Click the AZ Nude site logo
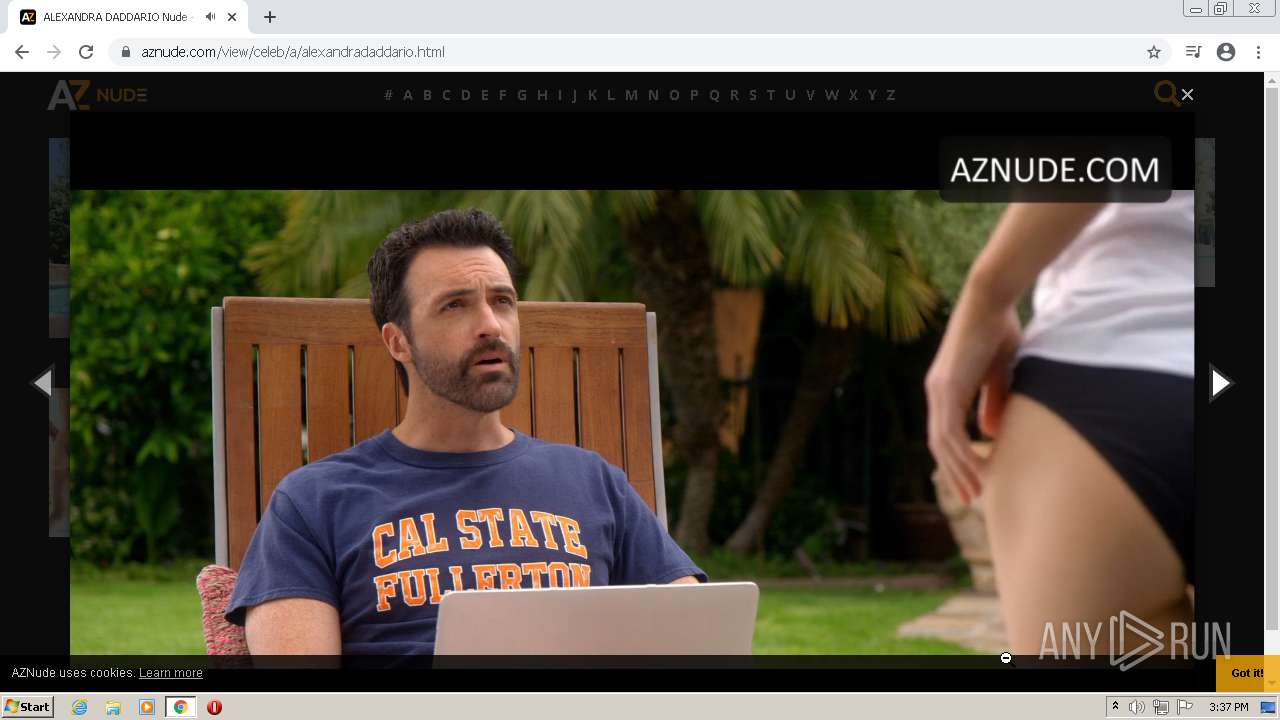This screenshot has width=1280, height=720. (97, 95)
